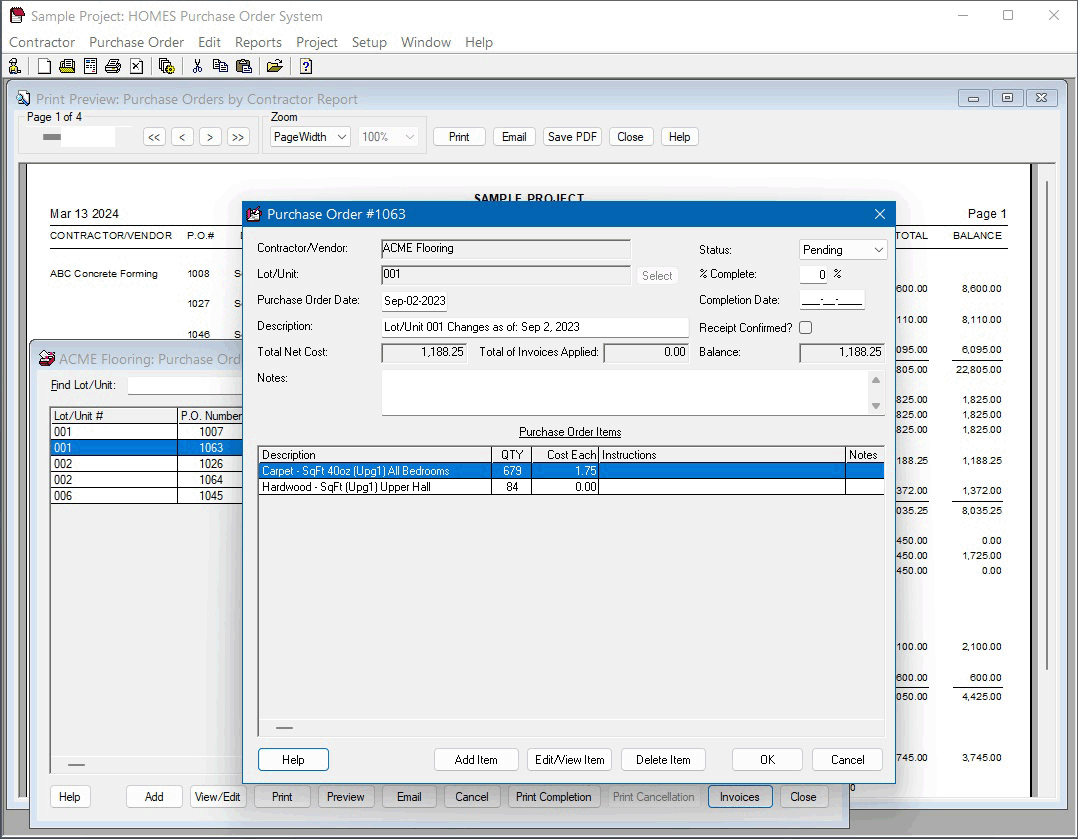
Task: Select the Contractor icon on the main toolbar
Action: 14,66
